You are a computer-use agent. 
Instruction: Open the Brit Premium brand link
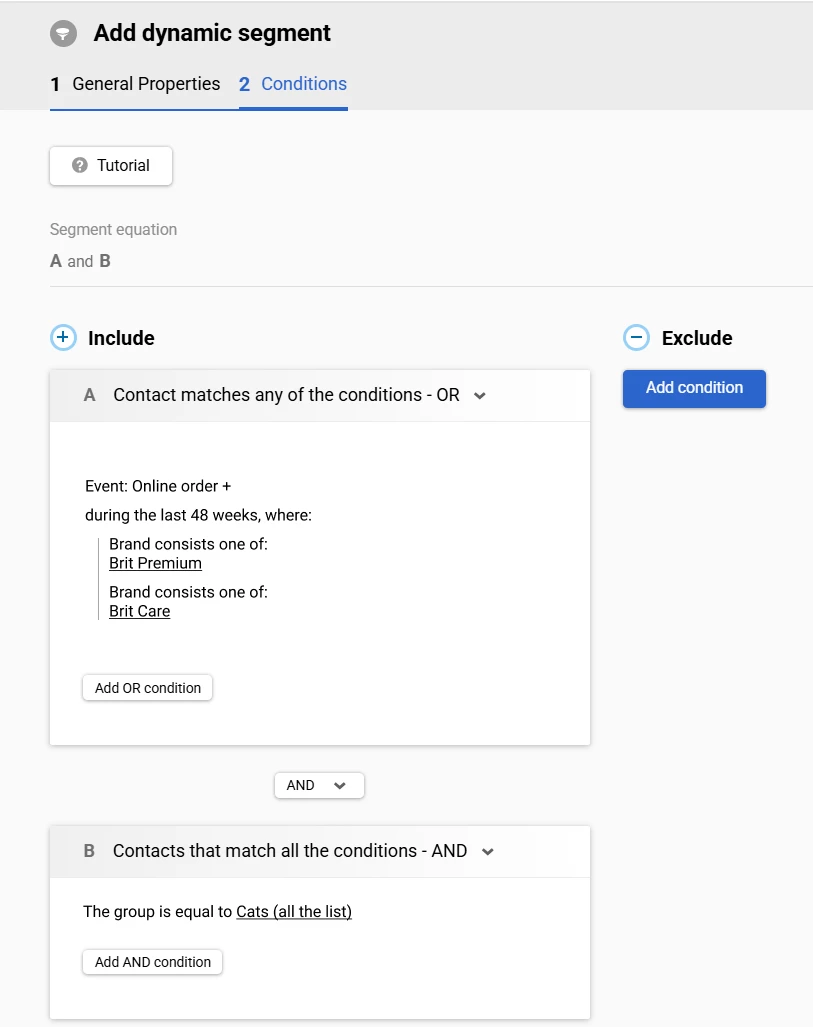point(155,563)
